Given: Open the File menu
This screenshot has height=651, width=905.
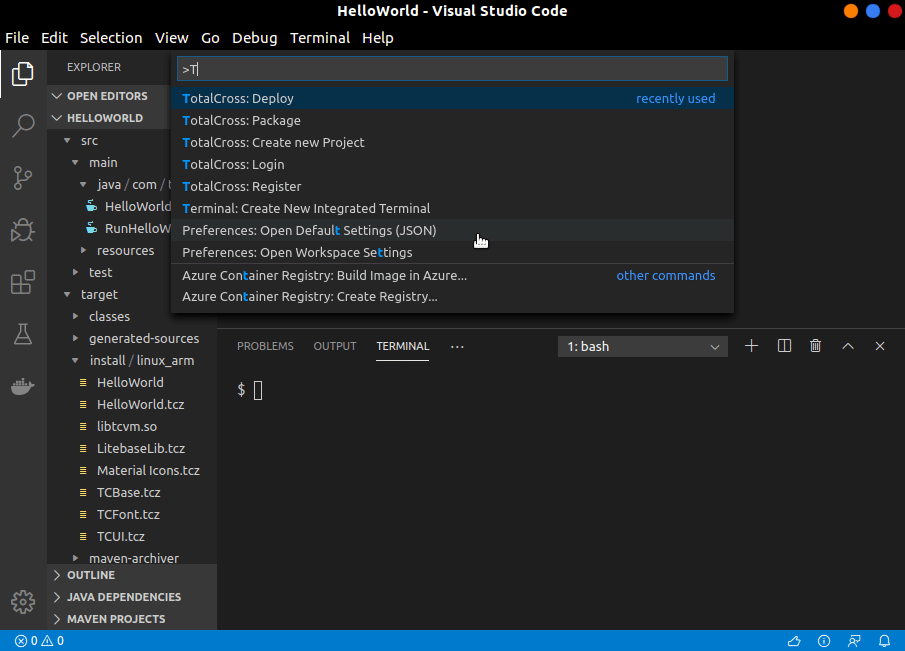Looking at the screenshot, I should pos(17,38).
